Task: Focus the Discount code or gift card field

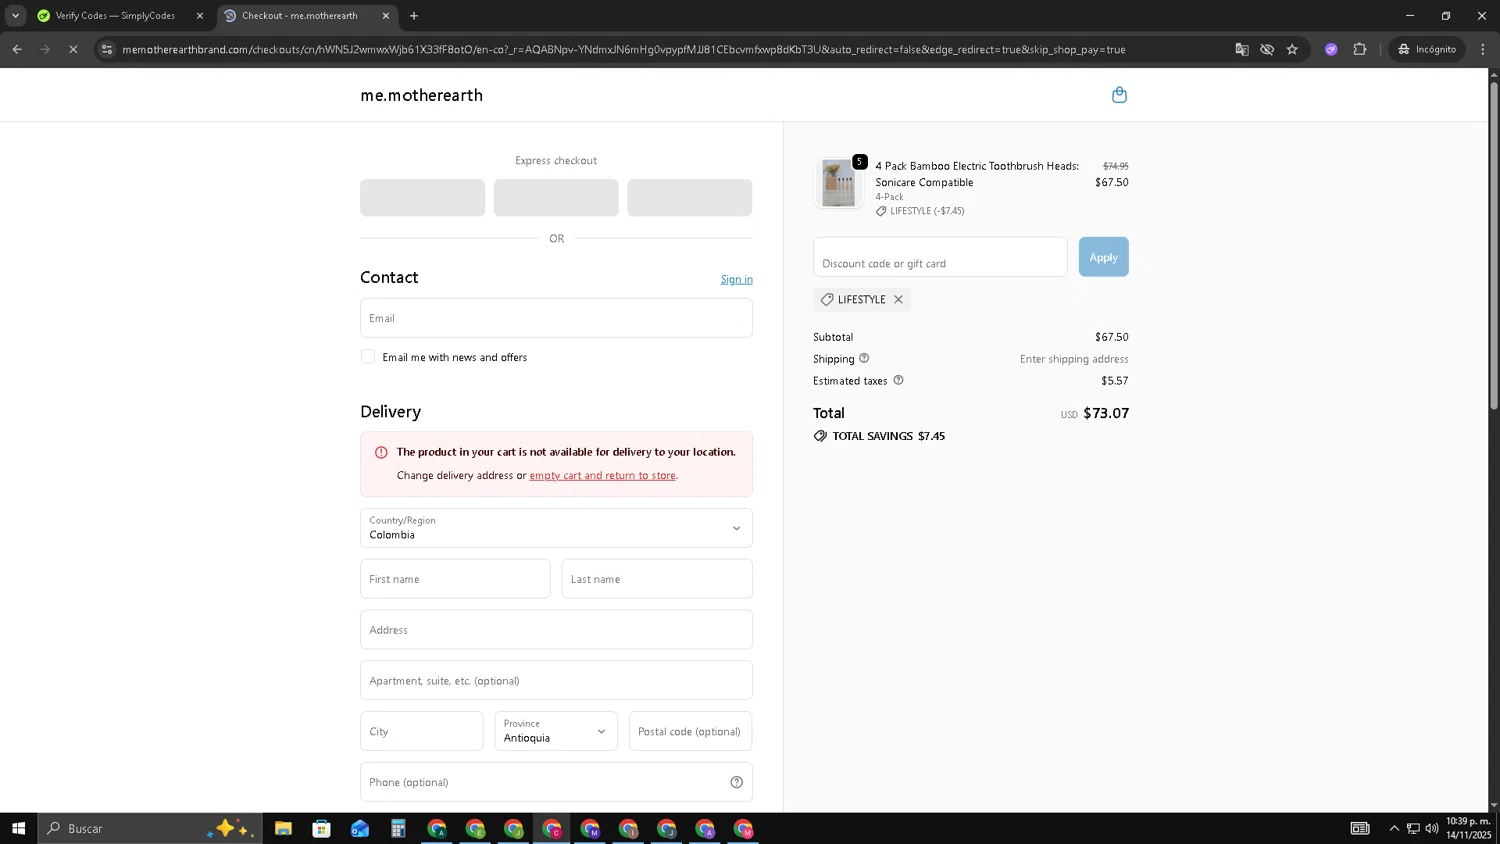Action: click(940, 257)
